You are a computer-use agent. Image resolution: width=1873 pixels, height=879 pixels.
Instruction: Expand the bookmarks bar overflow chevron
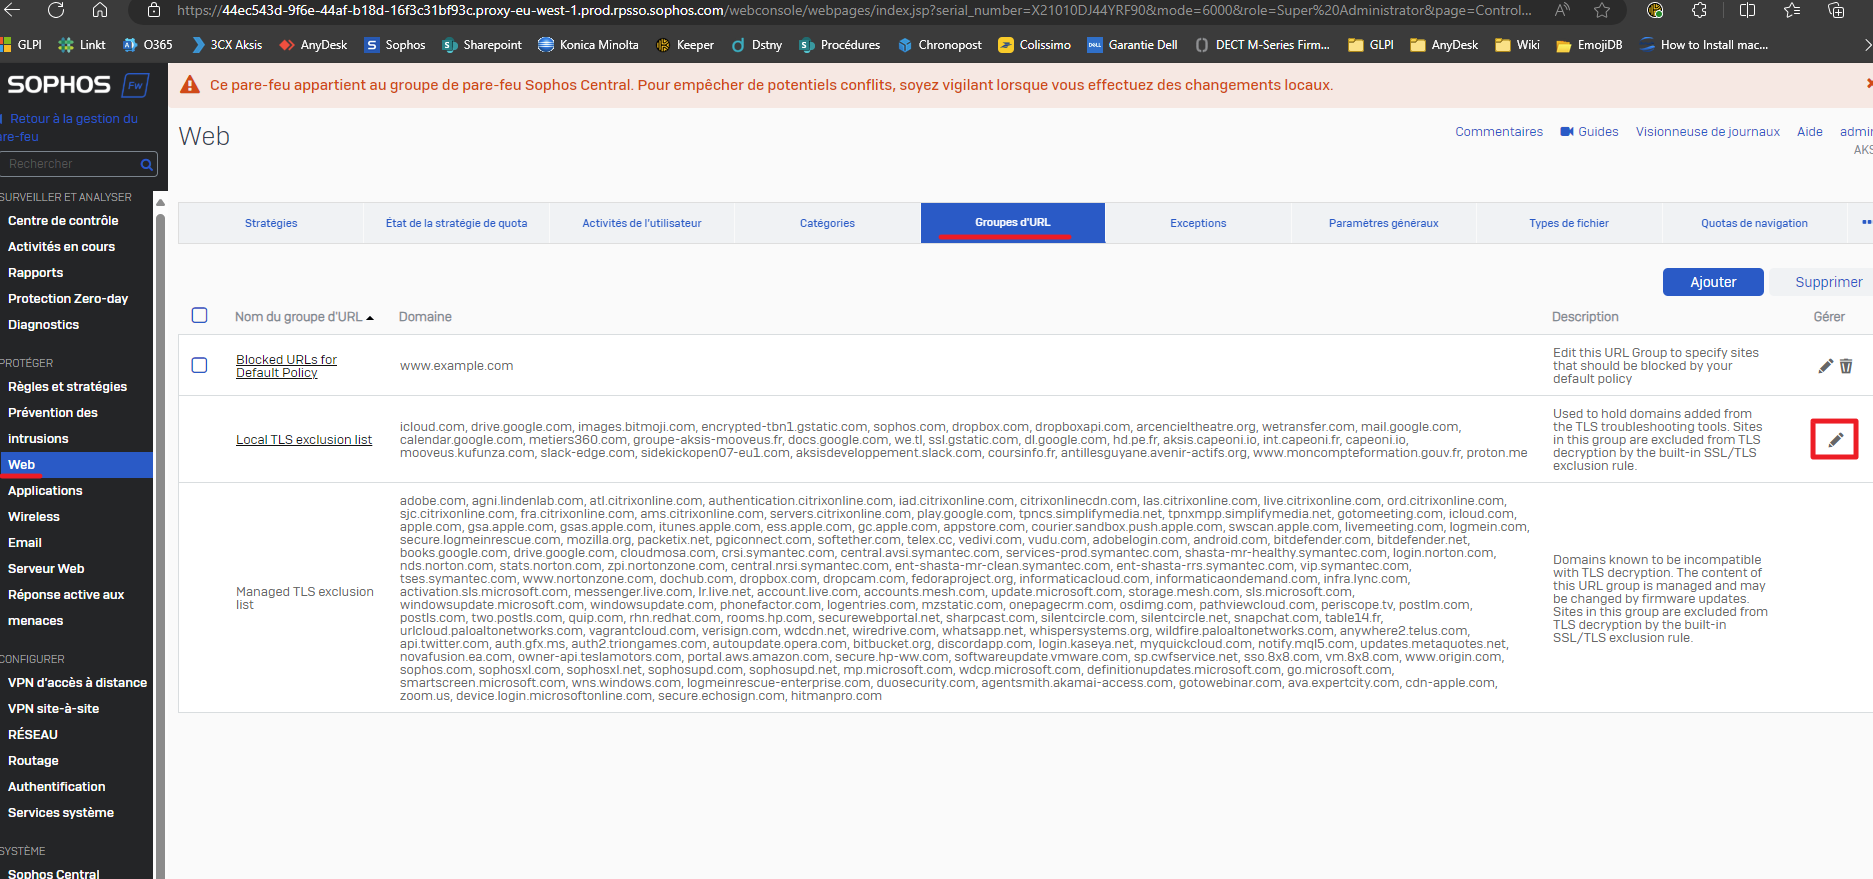[1866, 45]
